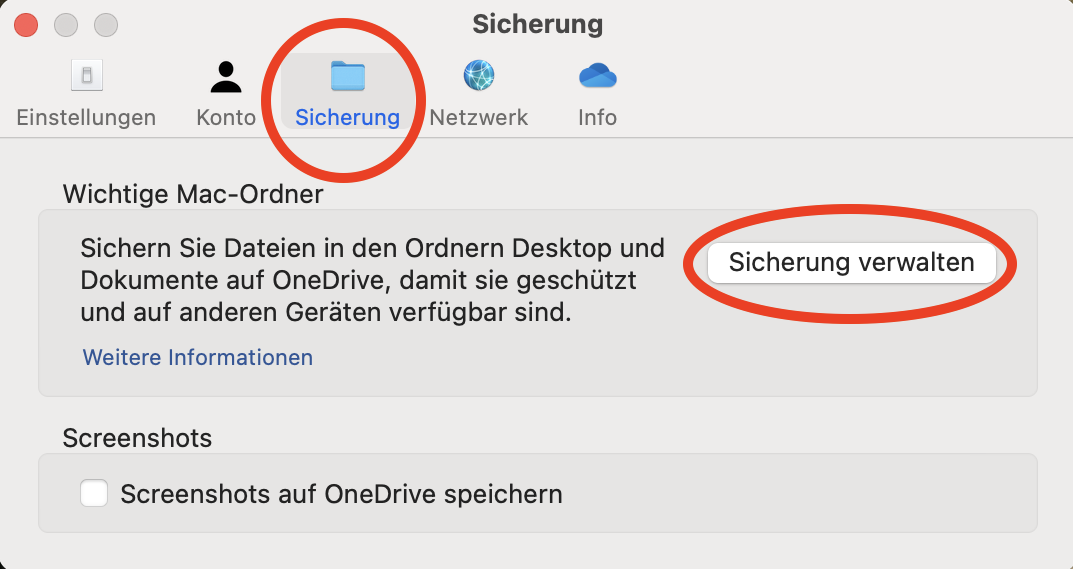Open the Info tab label
This screenshot has height=569, width=1073.
(x=597, y=117)
